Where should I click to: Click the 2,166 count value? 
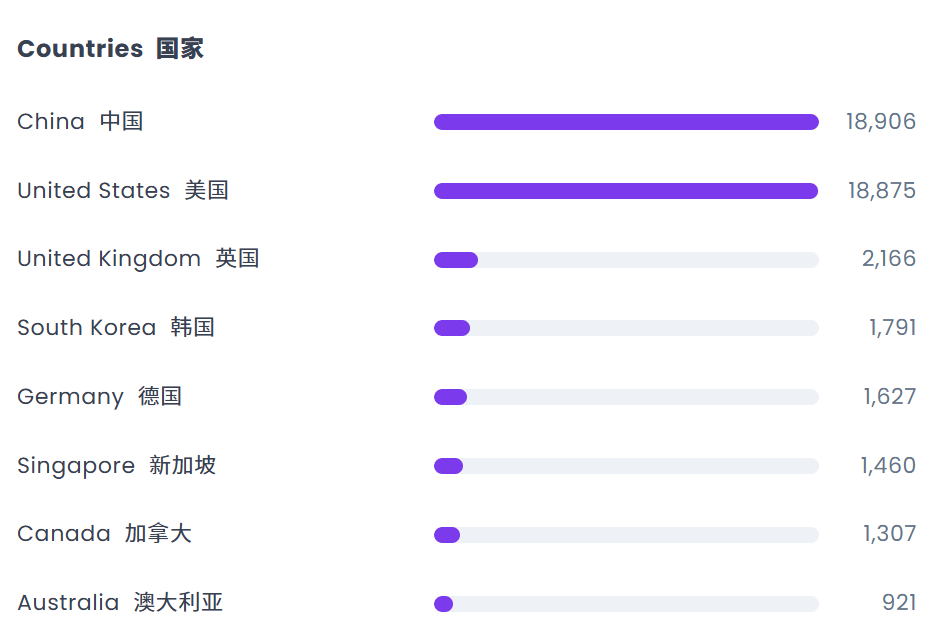(x=889, y=259)
